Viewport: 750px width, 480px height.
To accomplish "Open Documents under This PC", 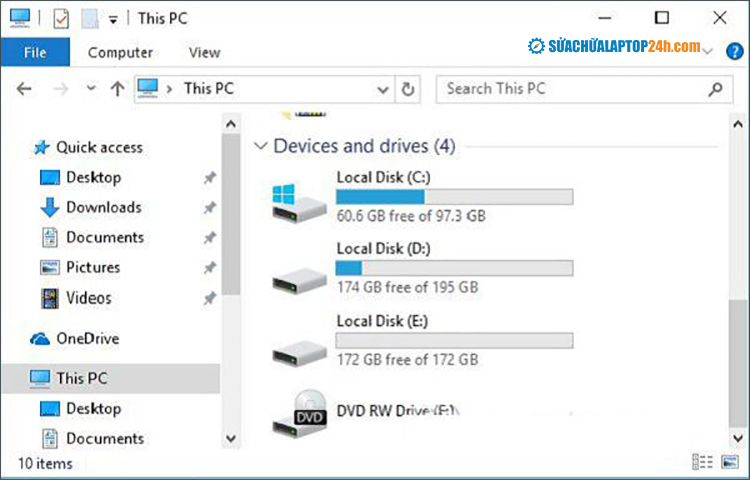I will (x=105, y=438).
